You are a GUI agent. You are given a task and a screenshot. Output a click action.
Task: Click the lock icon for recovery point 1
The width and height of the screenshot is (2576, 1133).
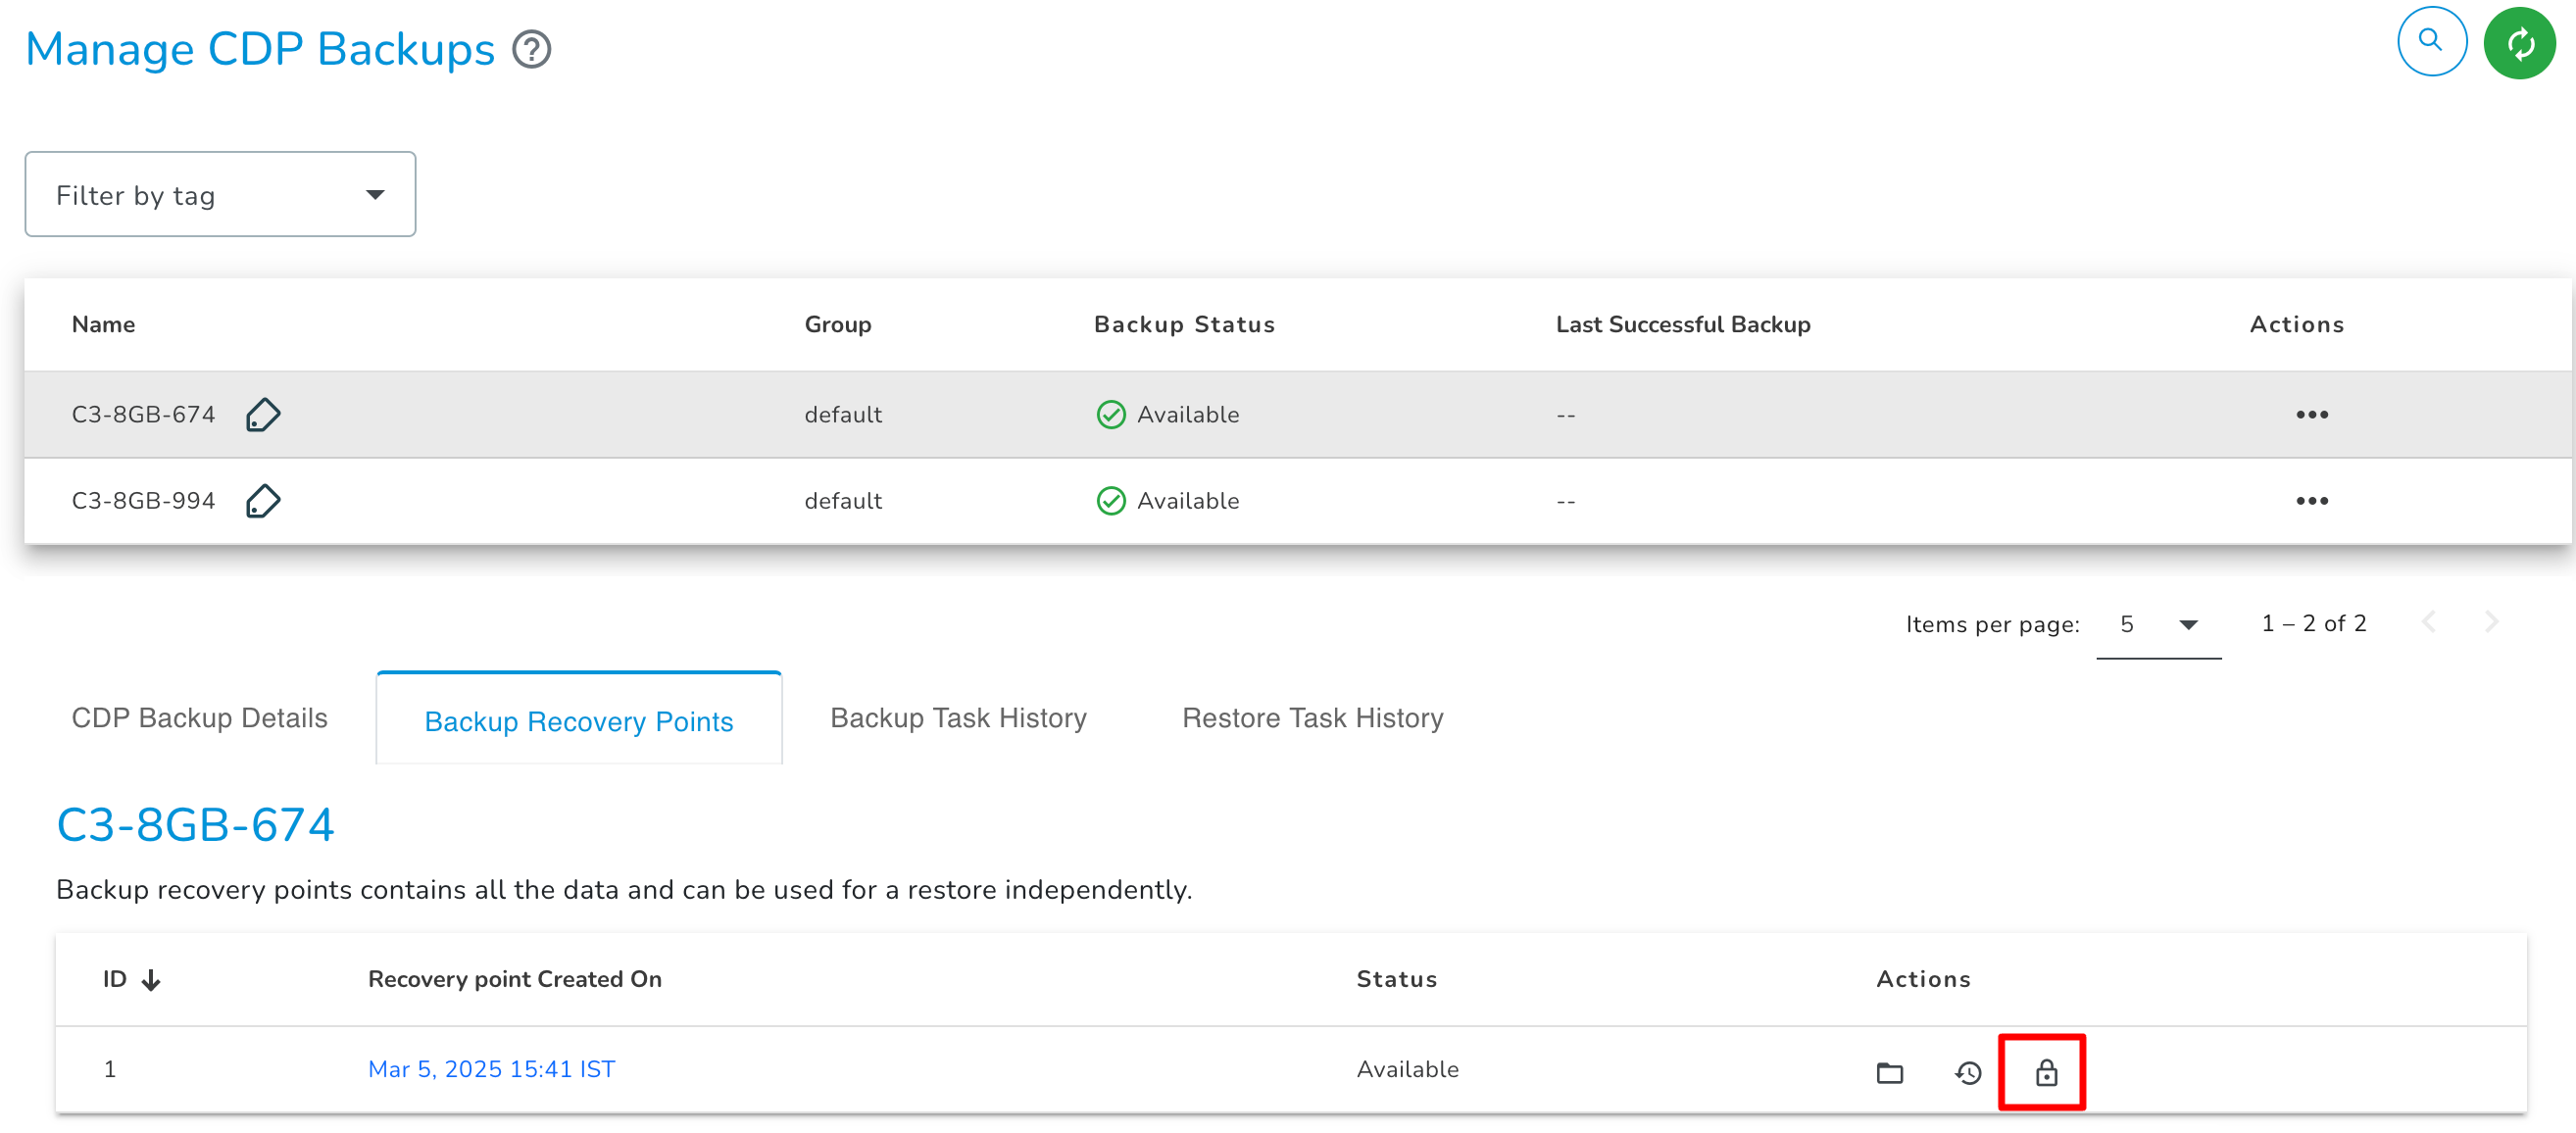pyautogui.click(x=2045, y=1072)
